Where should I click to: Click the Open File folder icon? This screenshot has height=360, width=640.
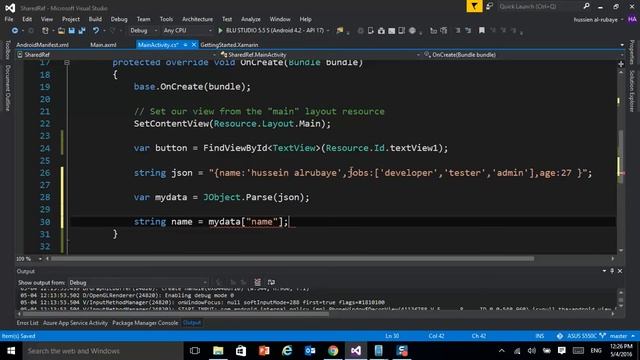coord(61,31)
